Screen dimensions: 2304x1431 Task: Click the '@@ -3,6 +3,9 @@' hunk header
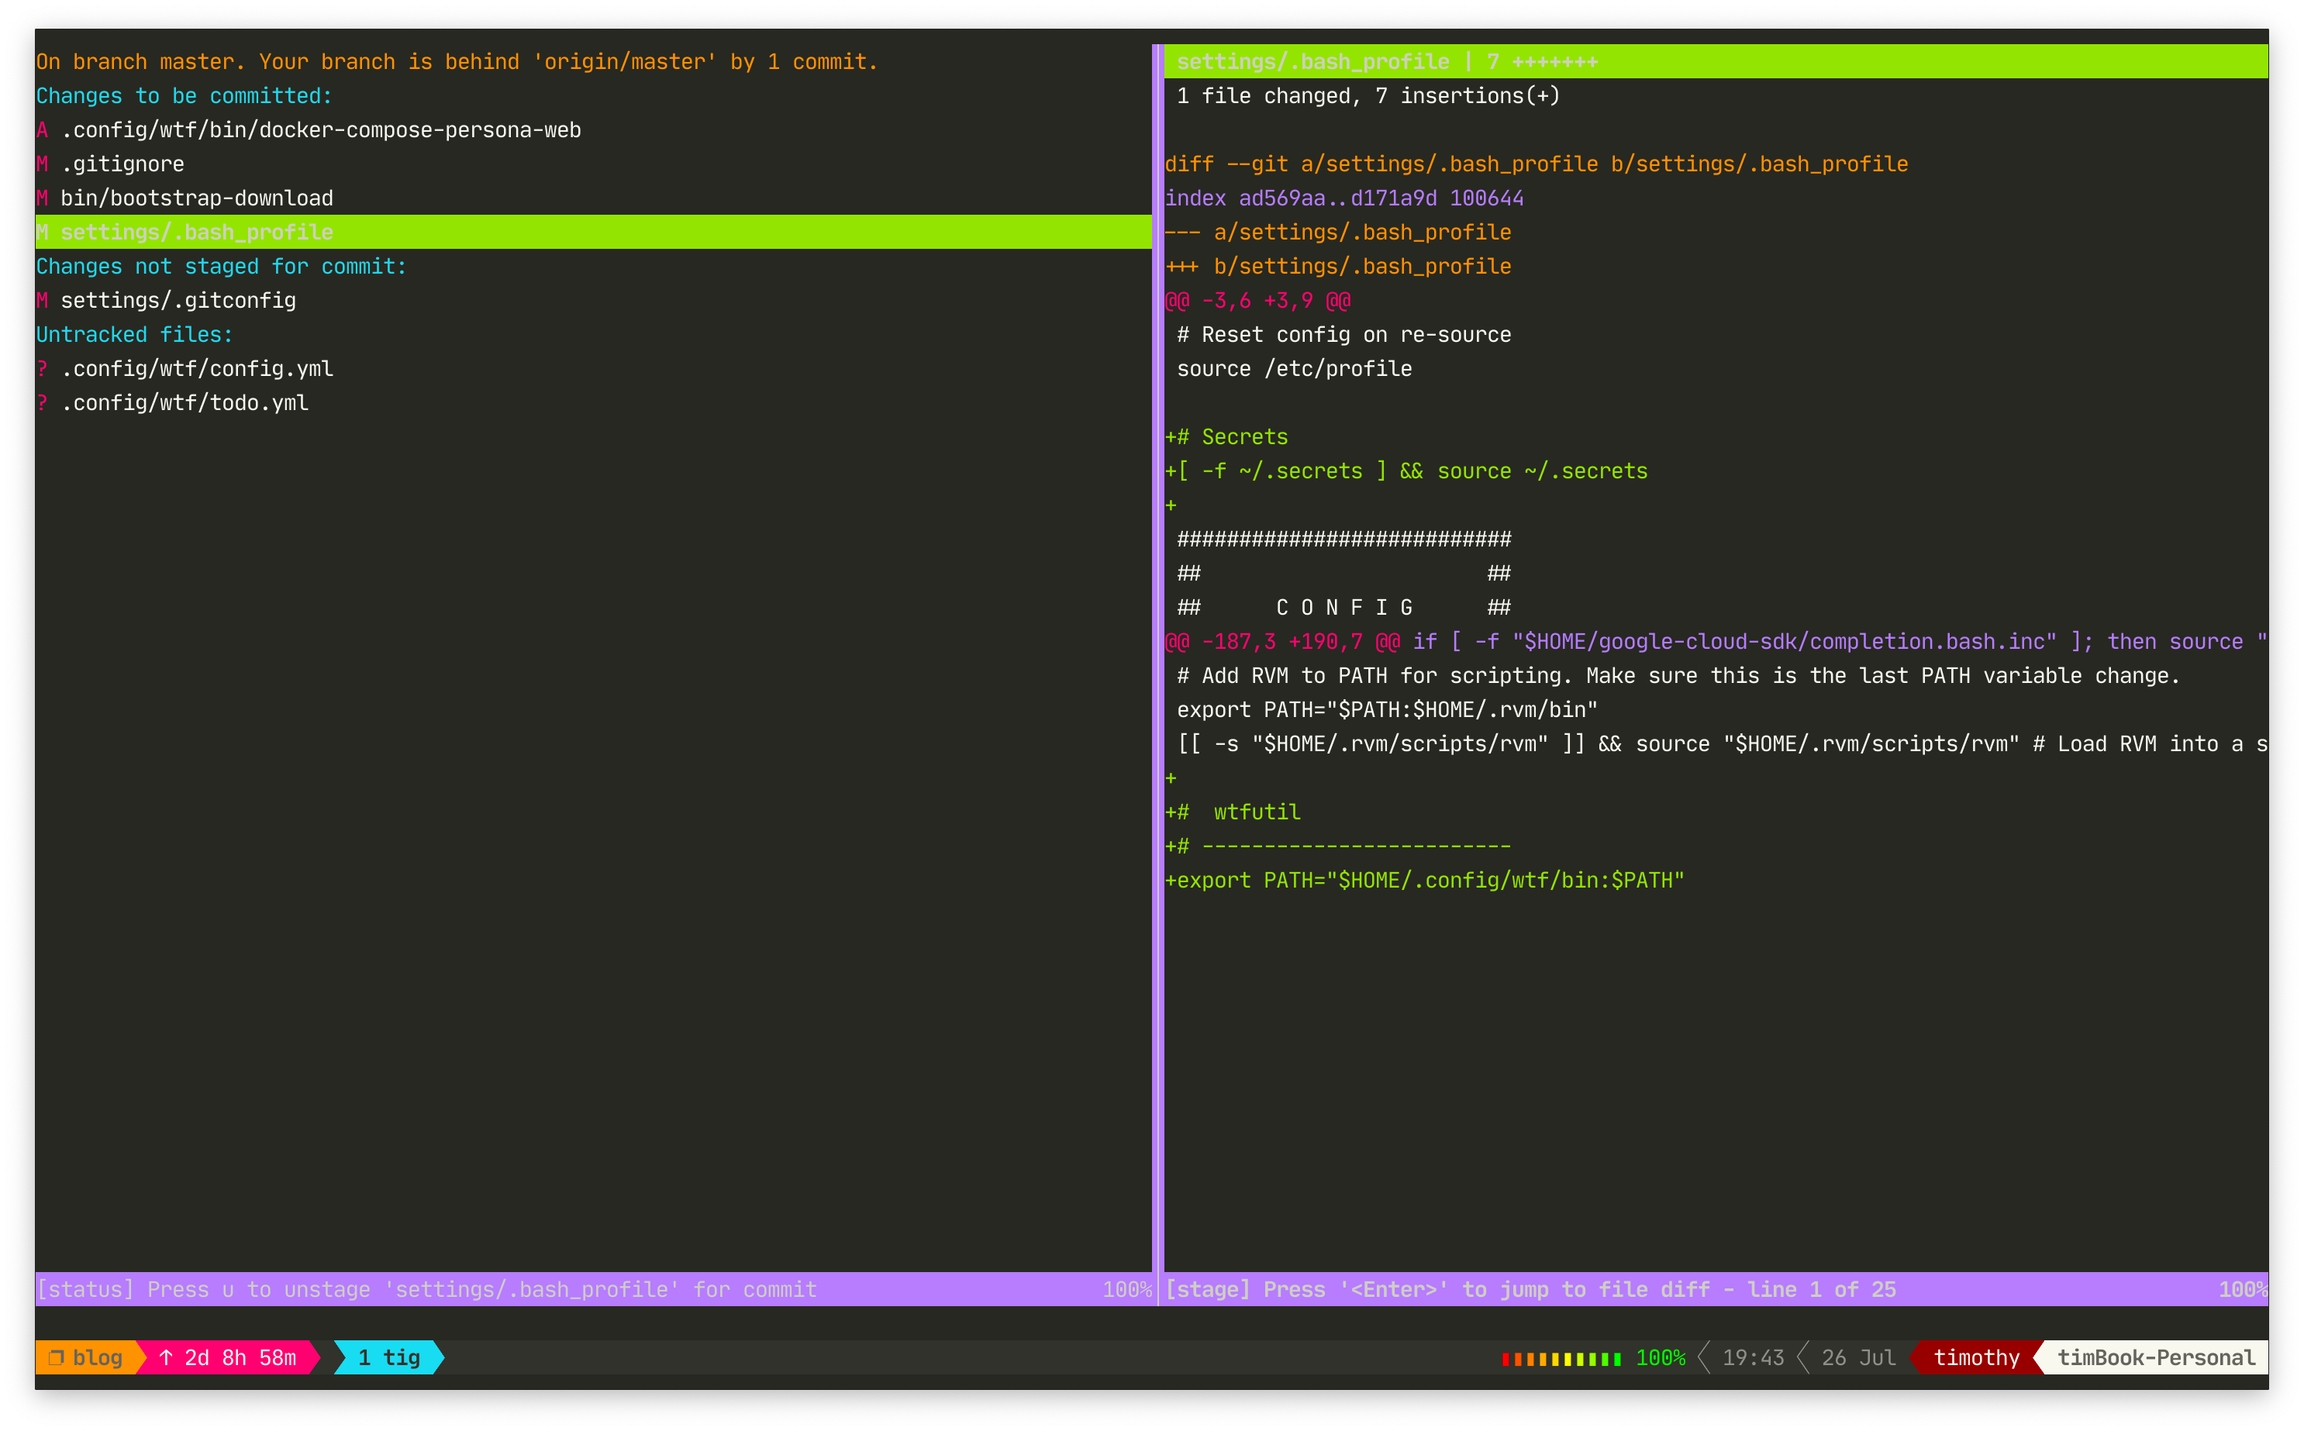[x=1257, y=300]
